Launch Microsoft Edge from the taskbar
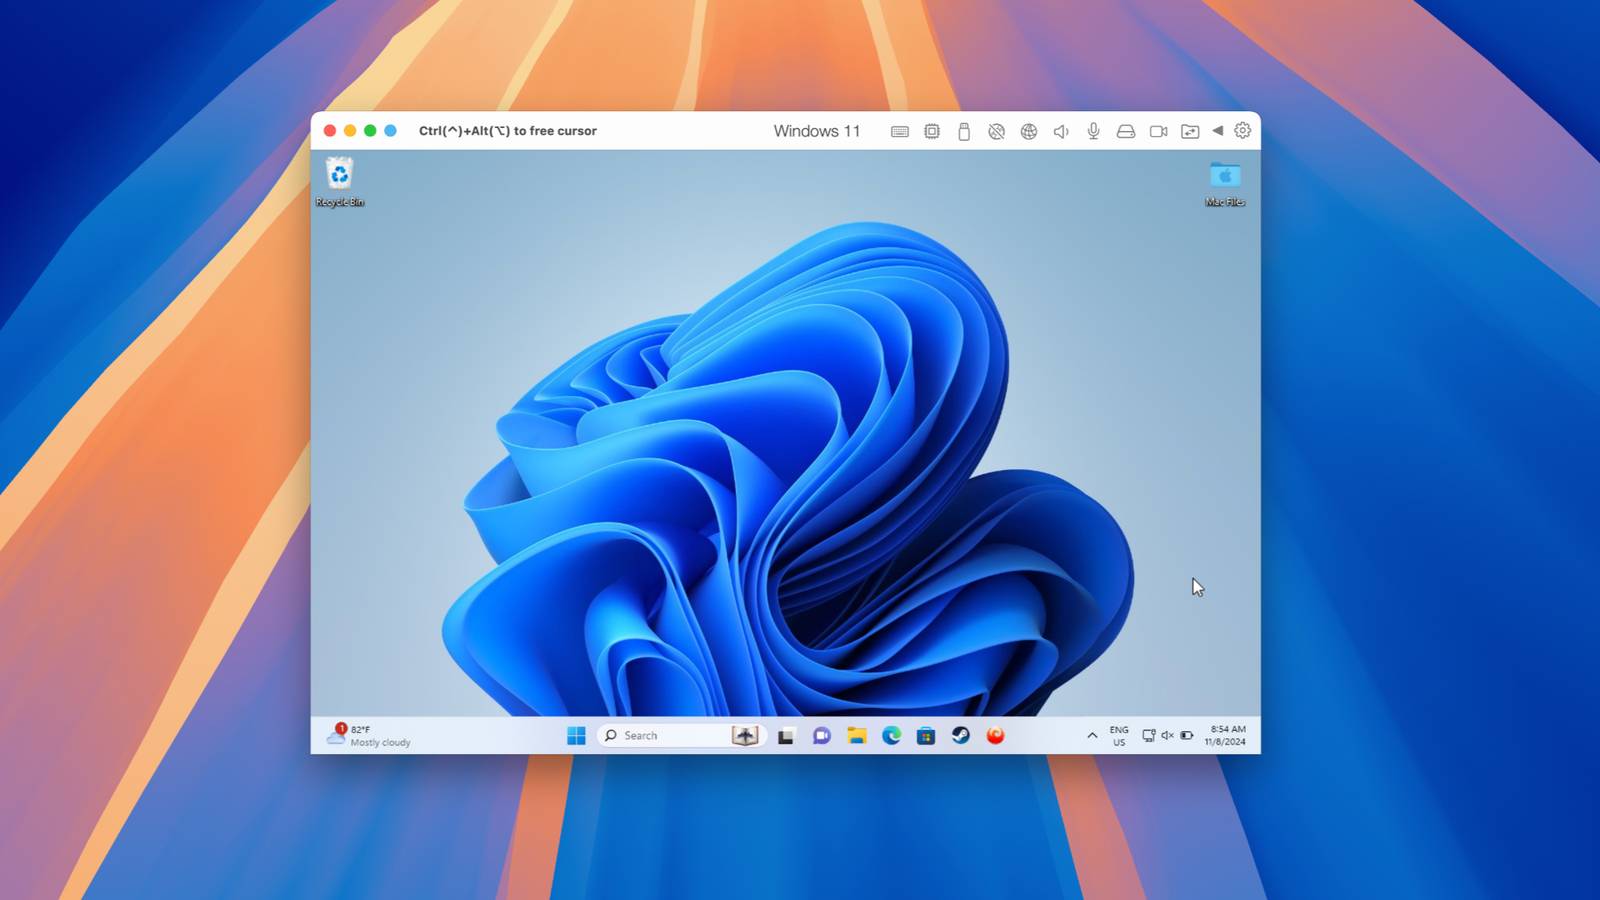This screenshot has width=1600, height=900. click(x=892, y=736)
